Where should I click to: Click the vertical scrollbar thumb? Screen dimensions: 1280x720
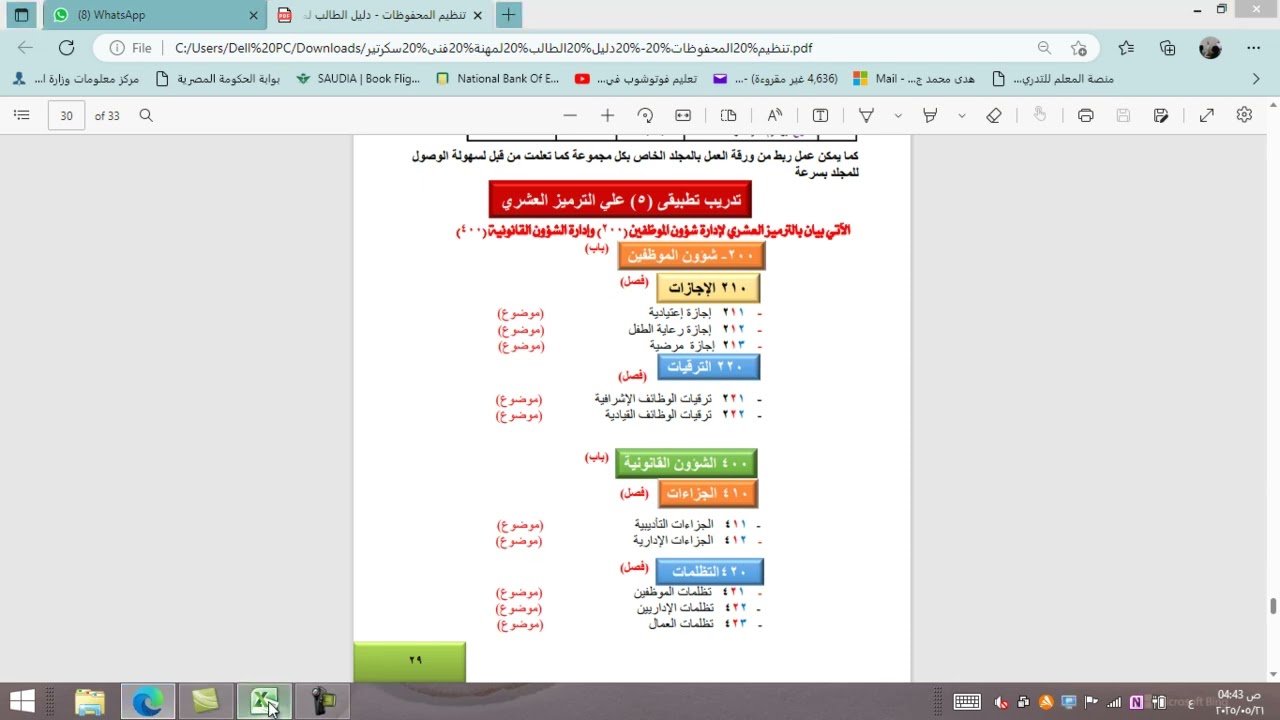coord(1273,606)
